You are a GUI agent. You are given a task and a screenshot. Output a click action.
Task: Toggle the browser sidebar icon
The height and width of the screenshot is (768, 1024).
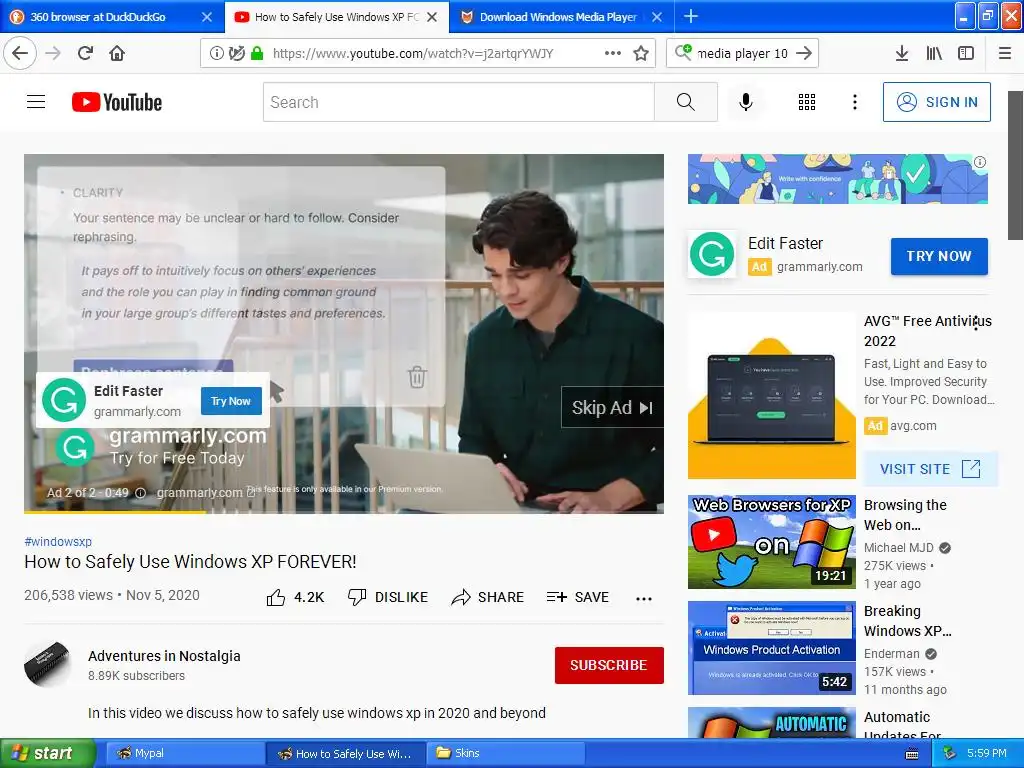tap(966, 53)
